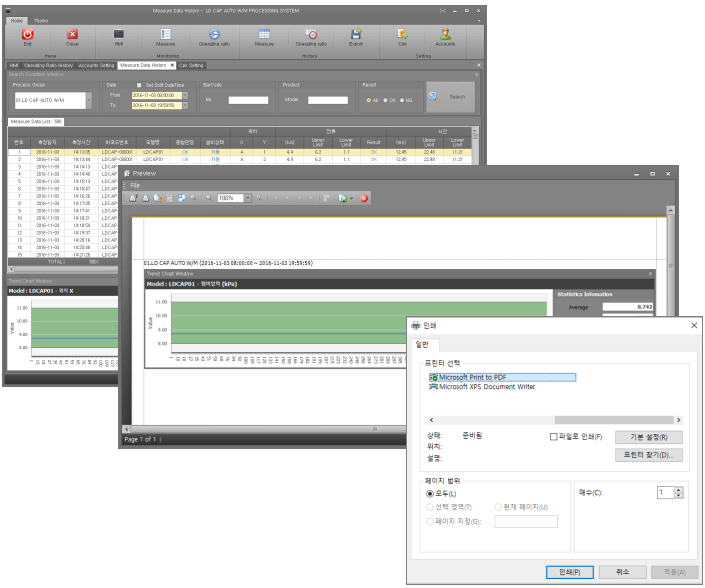Click the Export icon in the ribbon

point(356,34)
